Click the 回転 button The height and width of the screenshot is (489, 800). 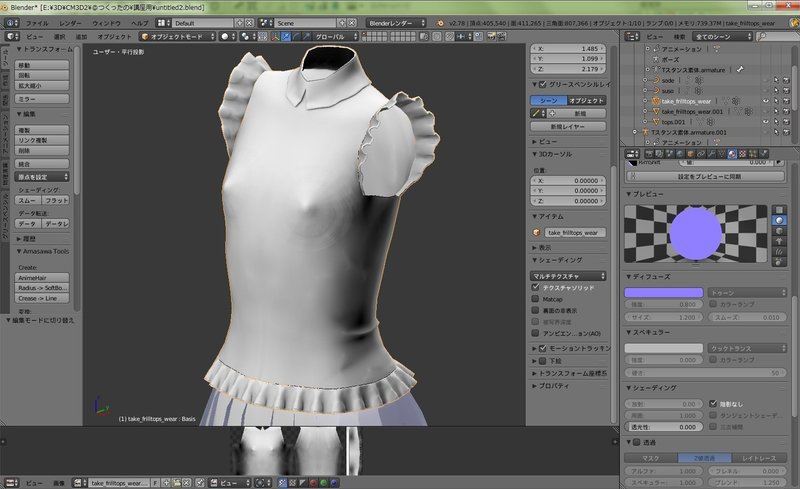pyautogui.click(x=42, y=76)
